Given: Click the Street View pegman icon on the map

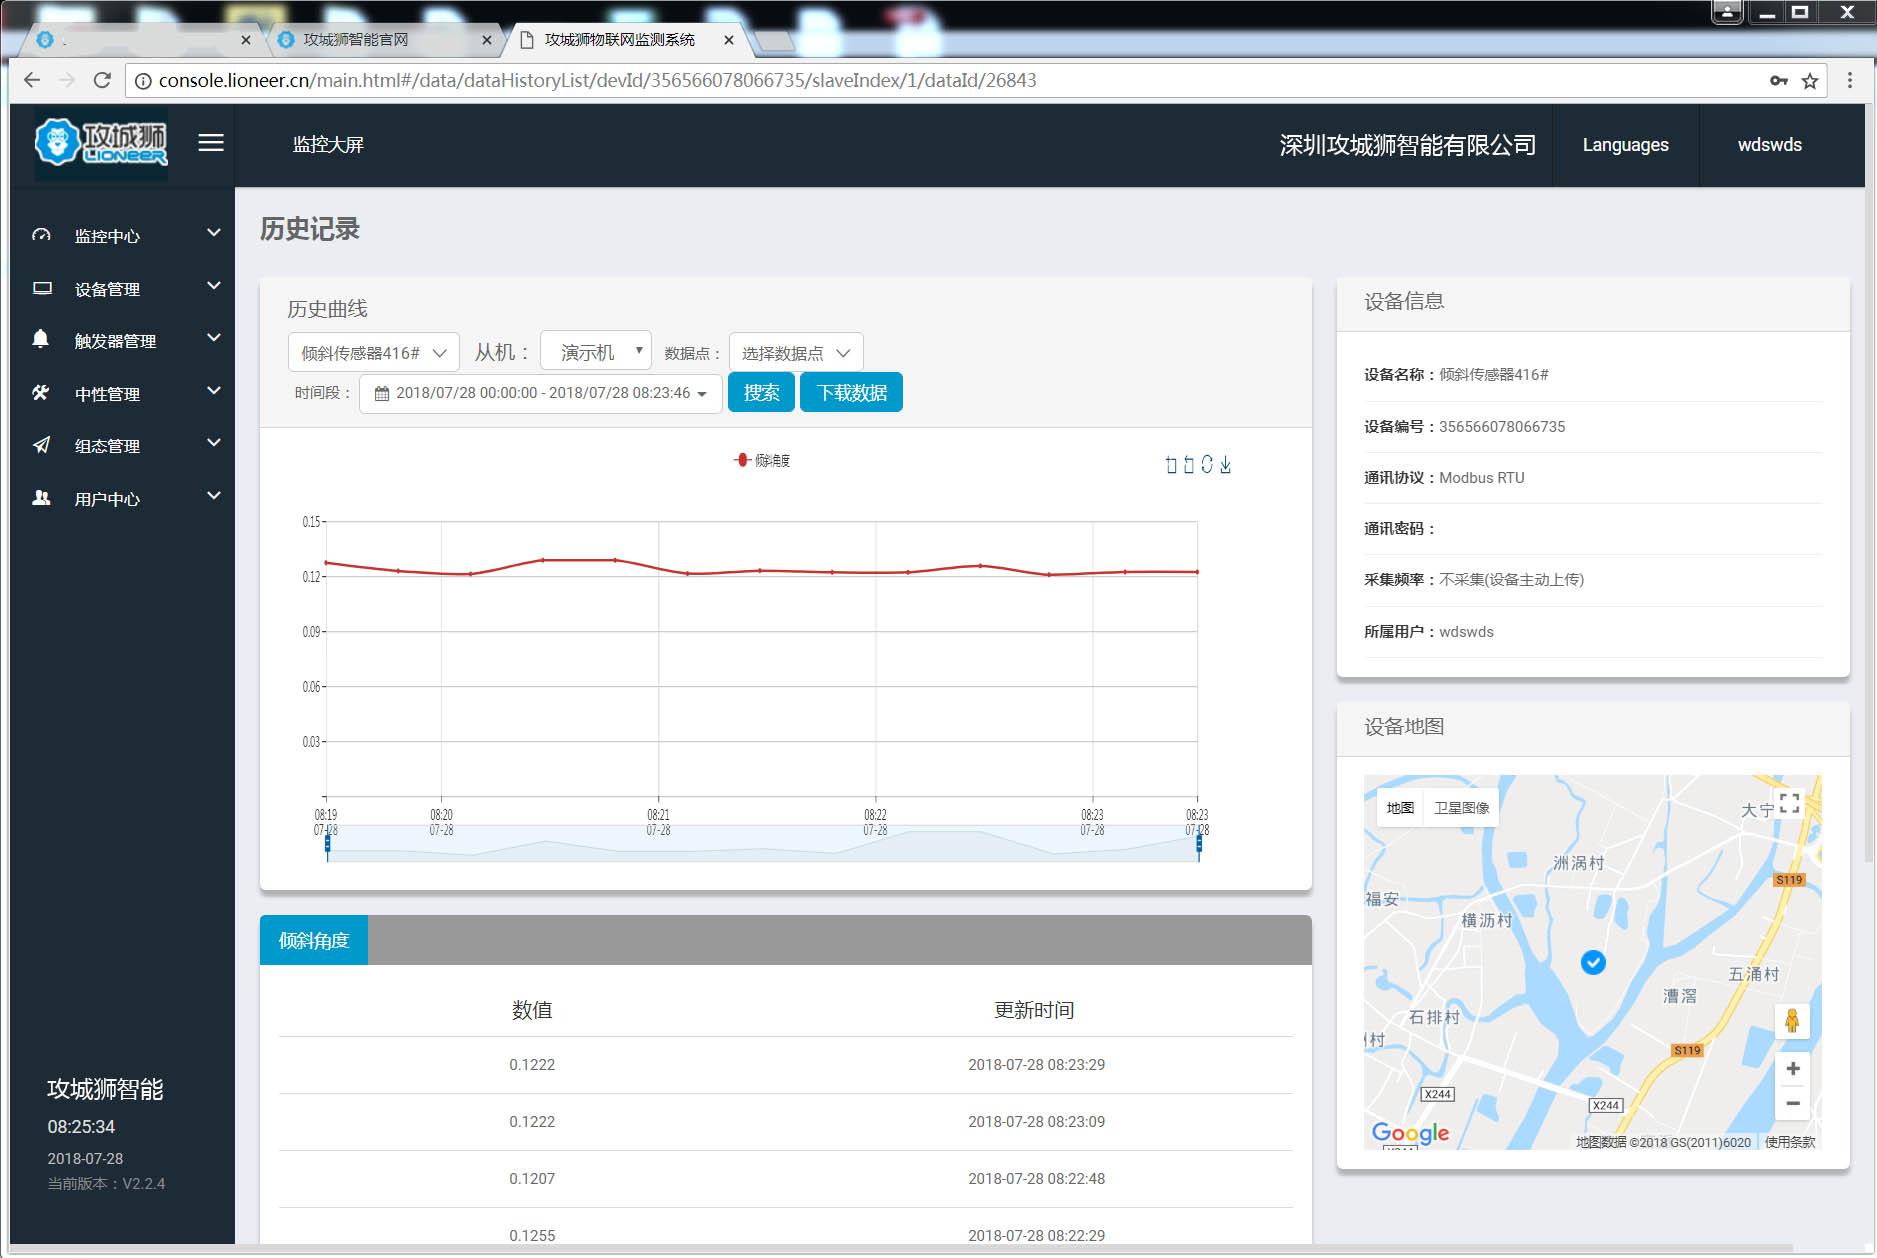Looking at the screenshot, I should click(x=1792, y=1020).
